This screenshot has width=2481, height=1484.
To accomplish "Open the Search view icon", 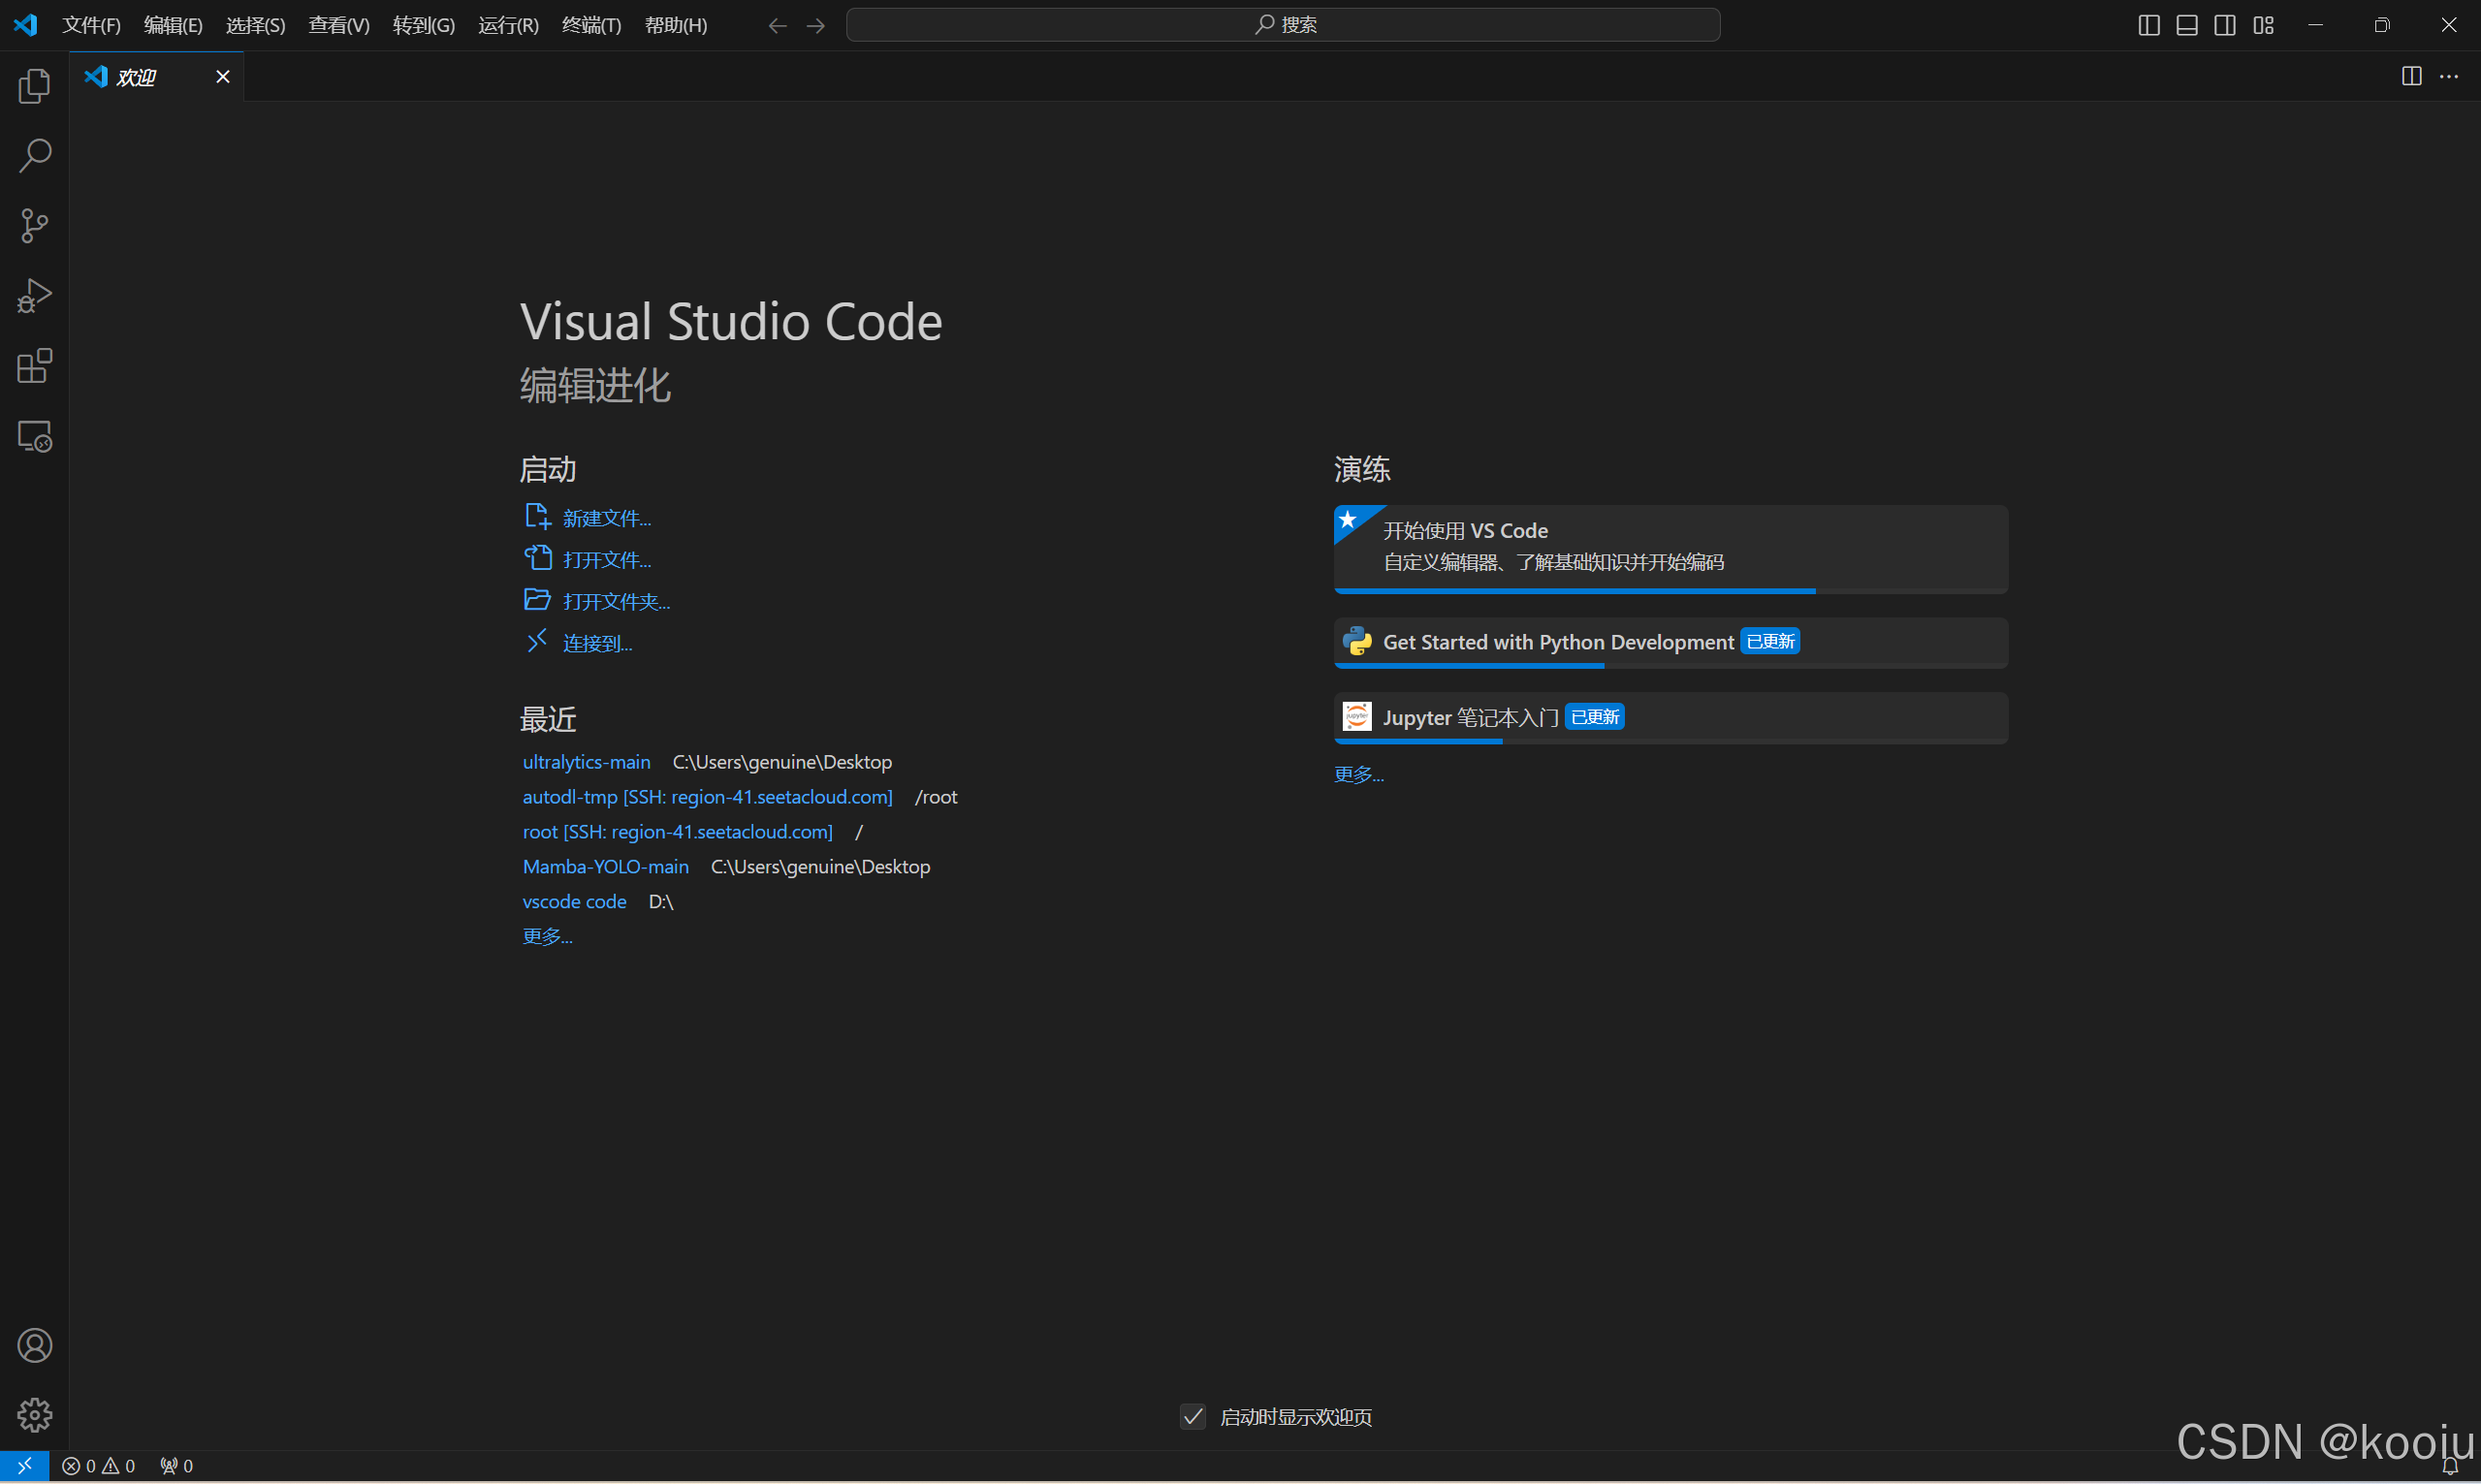I will click(34, 156).
